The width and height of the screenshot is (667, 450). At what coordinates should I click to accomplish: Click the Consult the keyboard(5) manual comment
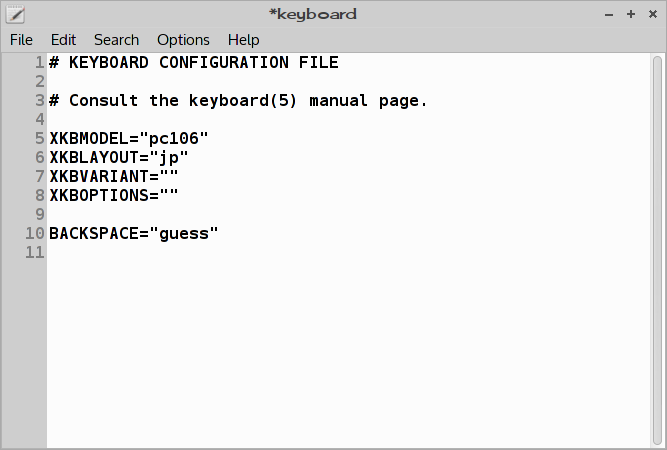[238, 101]
